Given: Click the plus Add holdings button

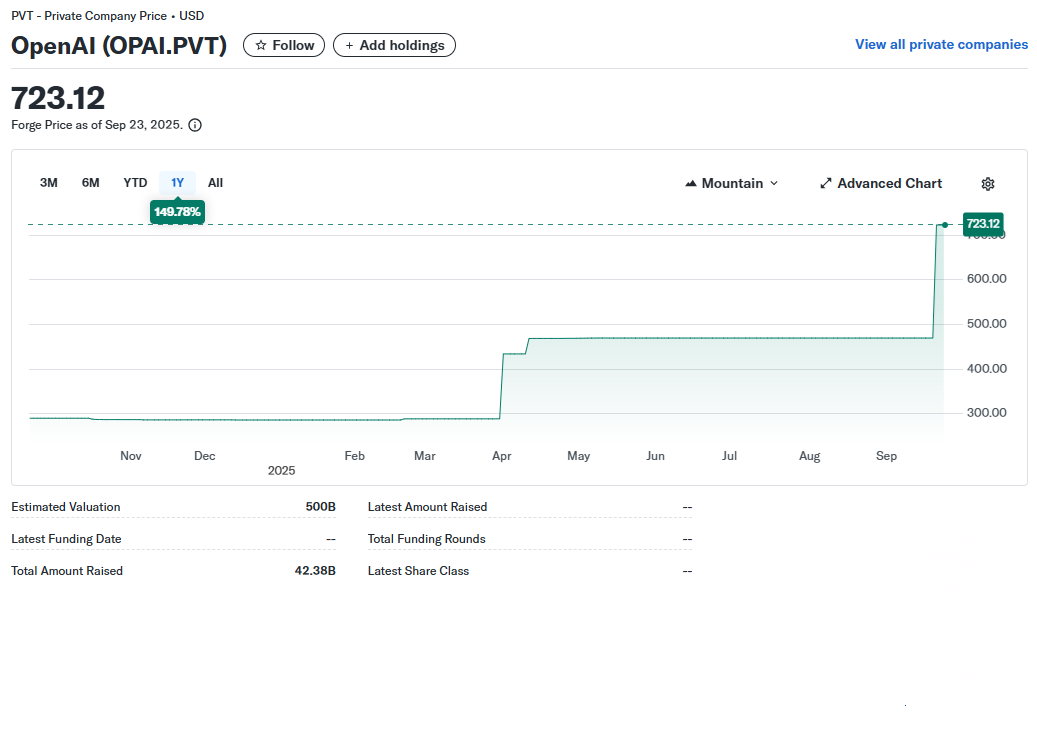Looking at the screenshot, I should click(x=394, y=45).
